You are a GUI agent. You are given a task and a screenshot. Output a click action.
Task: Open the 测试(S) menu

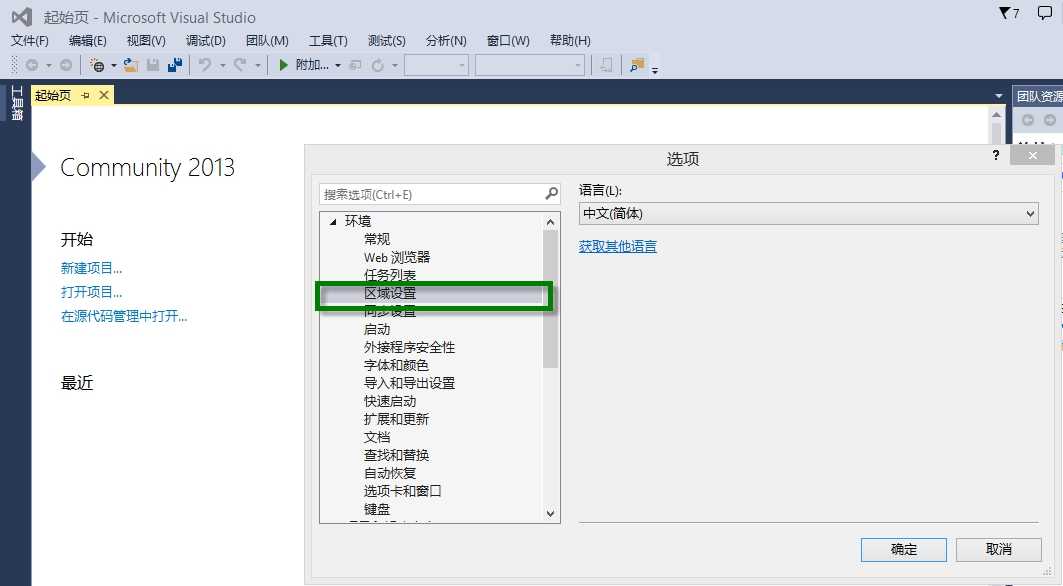386,41
